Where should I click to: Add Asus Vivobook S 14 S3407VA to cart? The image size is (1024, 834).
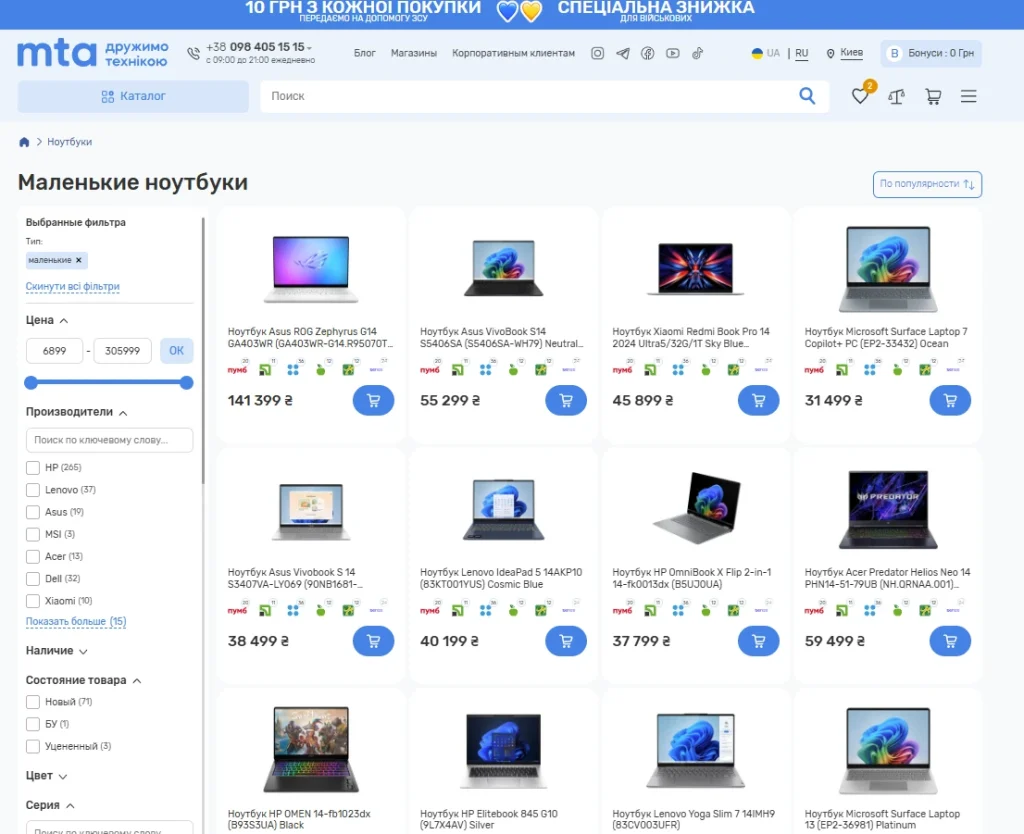coord(374,641)
